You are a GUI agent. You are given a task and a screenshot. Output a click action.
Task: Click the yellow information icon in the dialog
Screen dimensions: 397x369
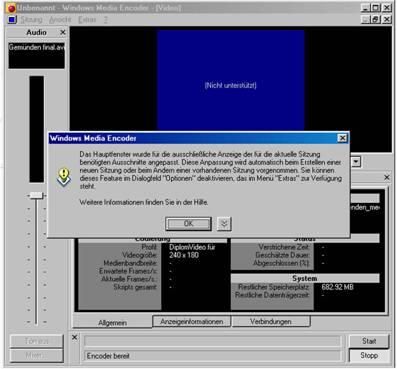pyautogui.click(x=64, y=177)
